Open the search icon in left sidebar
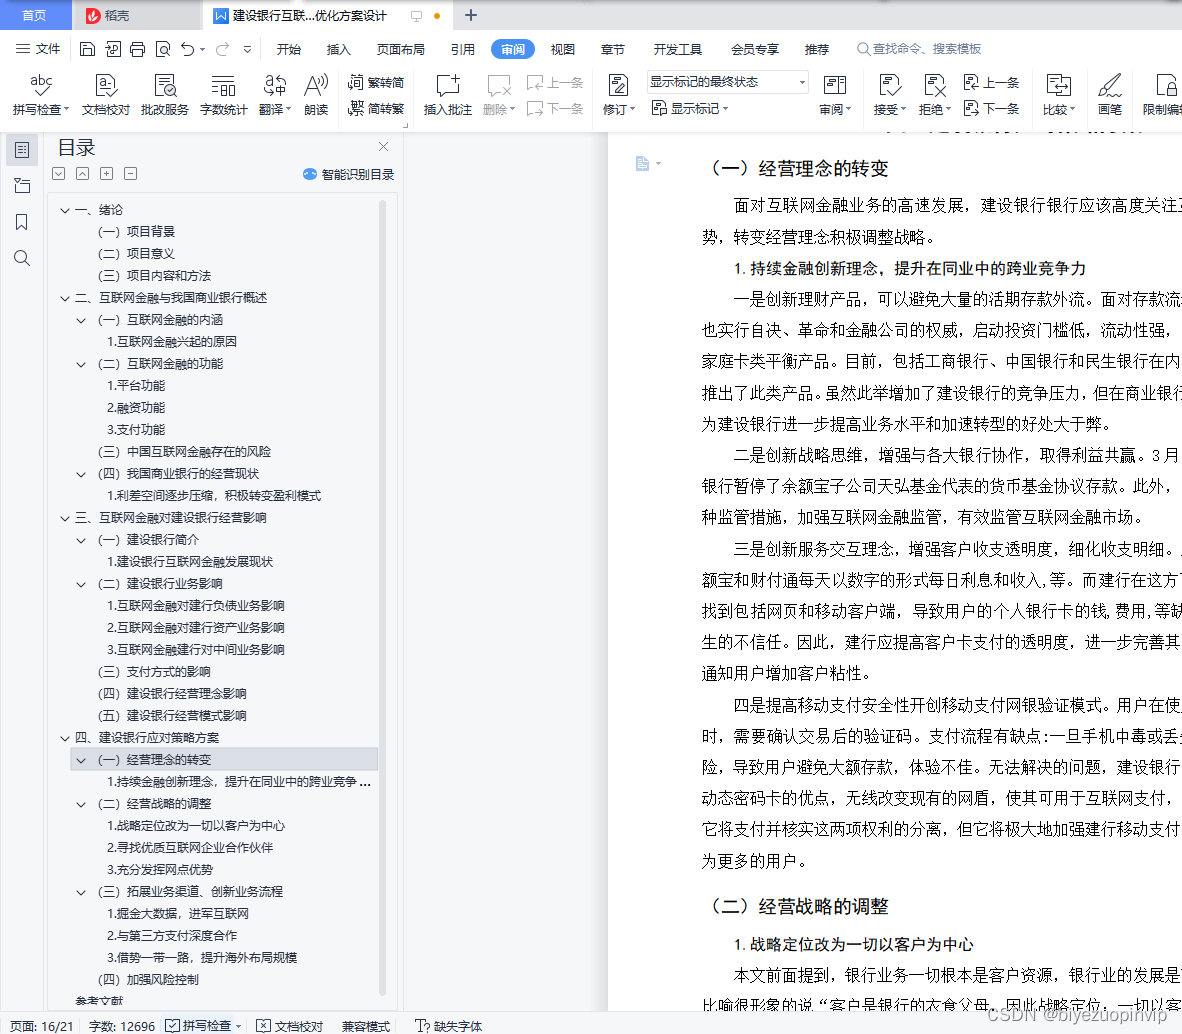 click(x=22, y=258)
